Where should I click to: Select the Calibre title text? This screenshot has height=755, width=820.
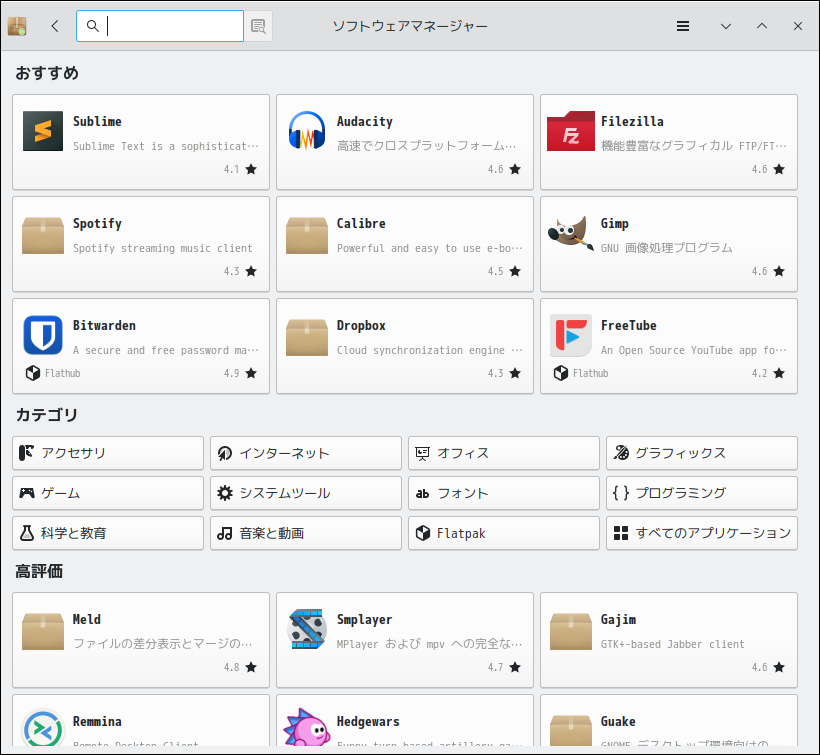[361, 223]
